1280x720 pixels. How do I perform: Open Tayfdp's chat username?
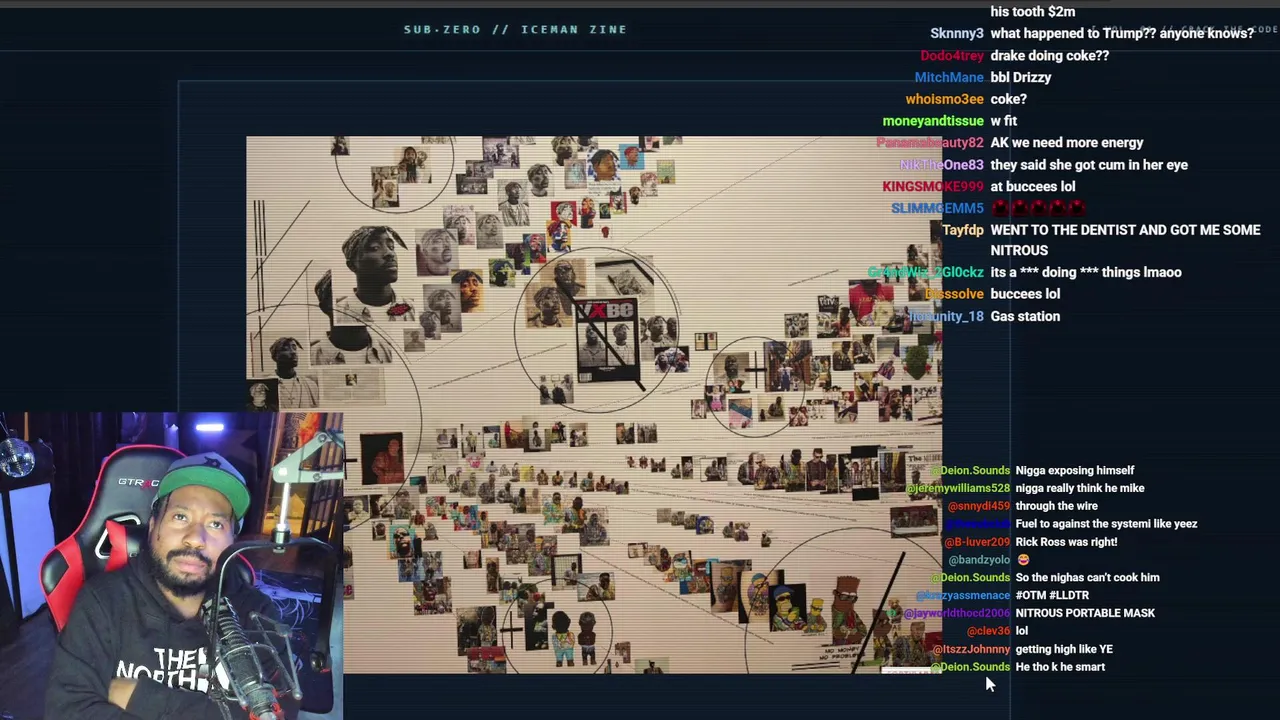point(963,231)
